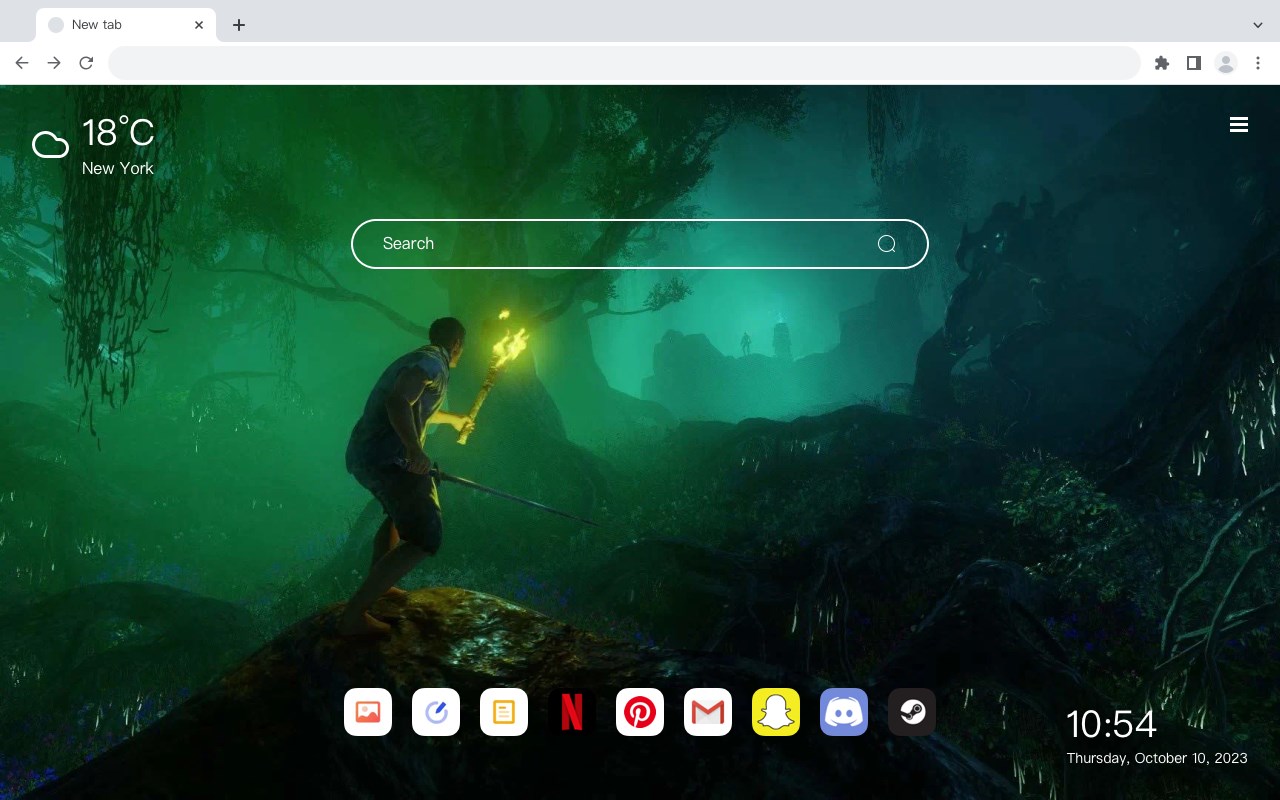
Task: Open the browser extensions puzzle icon
Action: 1161,63
